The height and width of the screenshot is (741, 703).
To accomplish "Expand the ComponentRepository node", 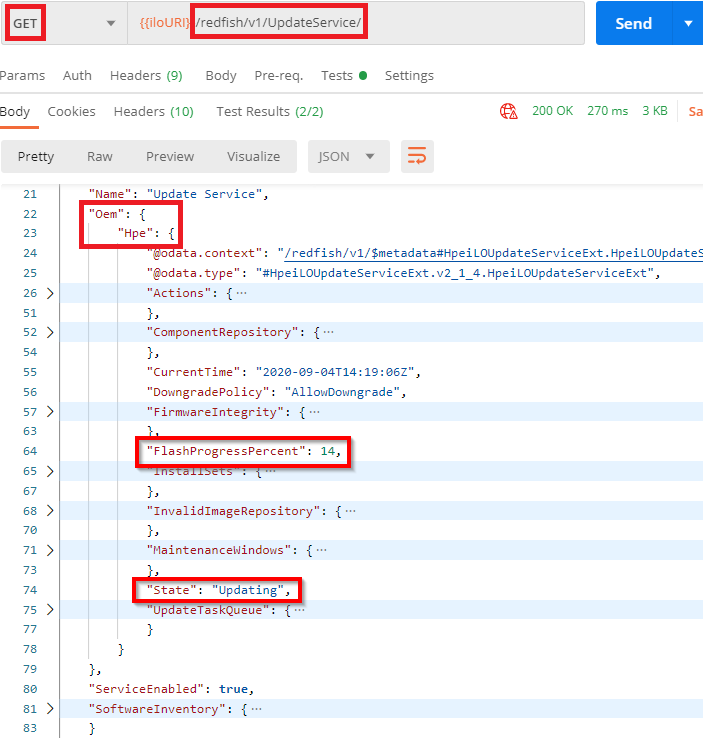I will click(x=50, y=332).
